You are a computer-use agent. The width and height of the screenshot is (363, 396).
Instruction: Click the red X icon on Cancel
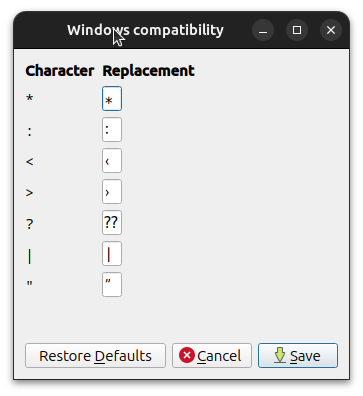tap(187, 355)
